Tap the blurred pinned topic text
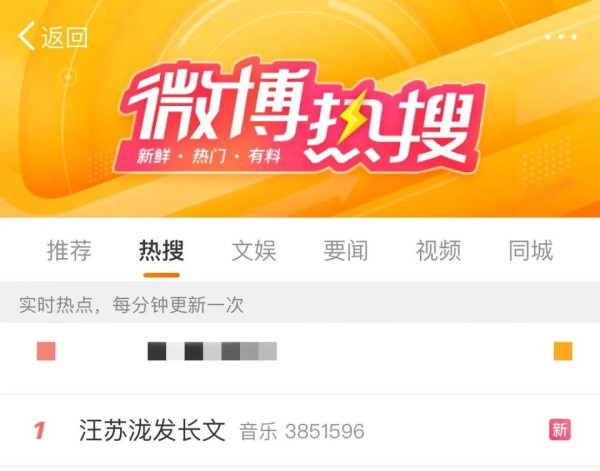This screenshot has height=471, width=600. click(x=212, y=351)
